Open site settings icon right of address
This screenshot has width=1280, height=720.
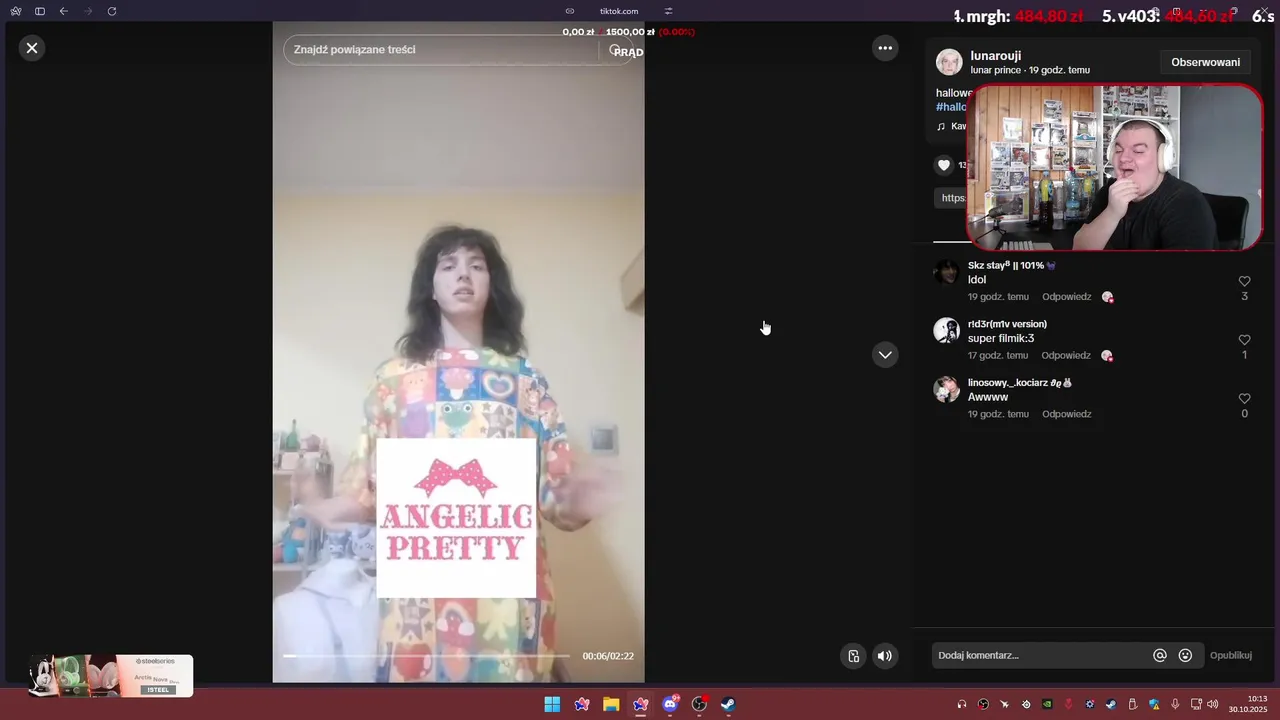tap(669, 11)
